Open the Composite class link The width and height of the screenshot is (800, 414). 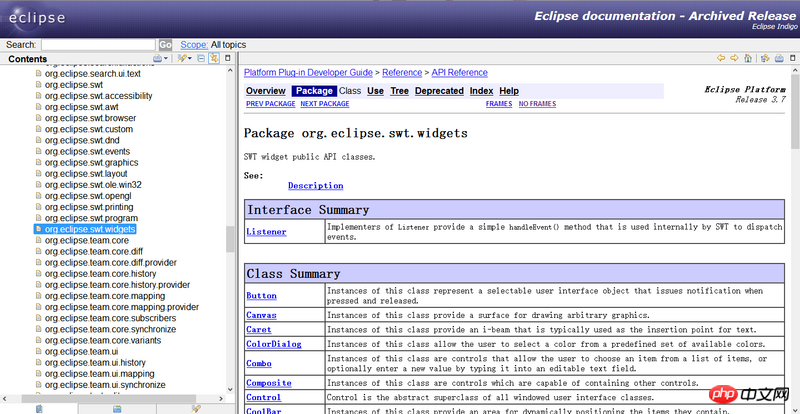coord(269,383)
